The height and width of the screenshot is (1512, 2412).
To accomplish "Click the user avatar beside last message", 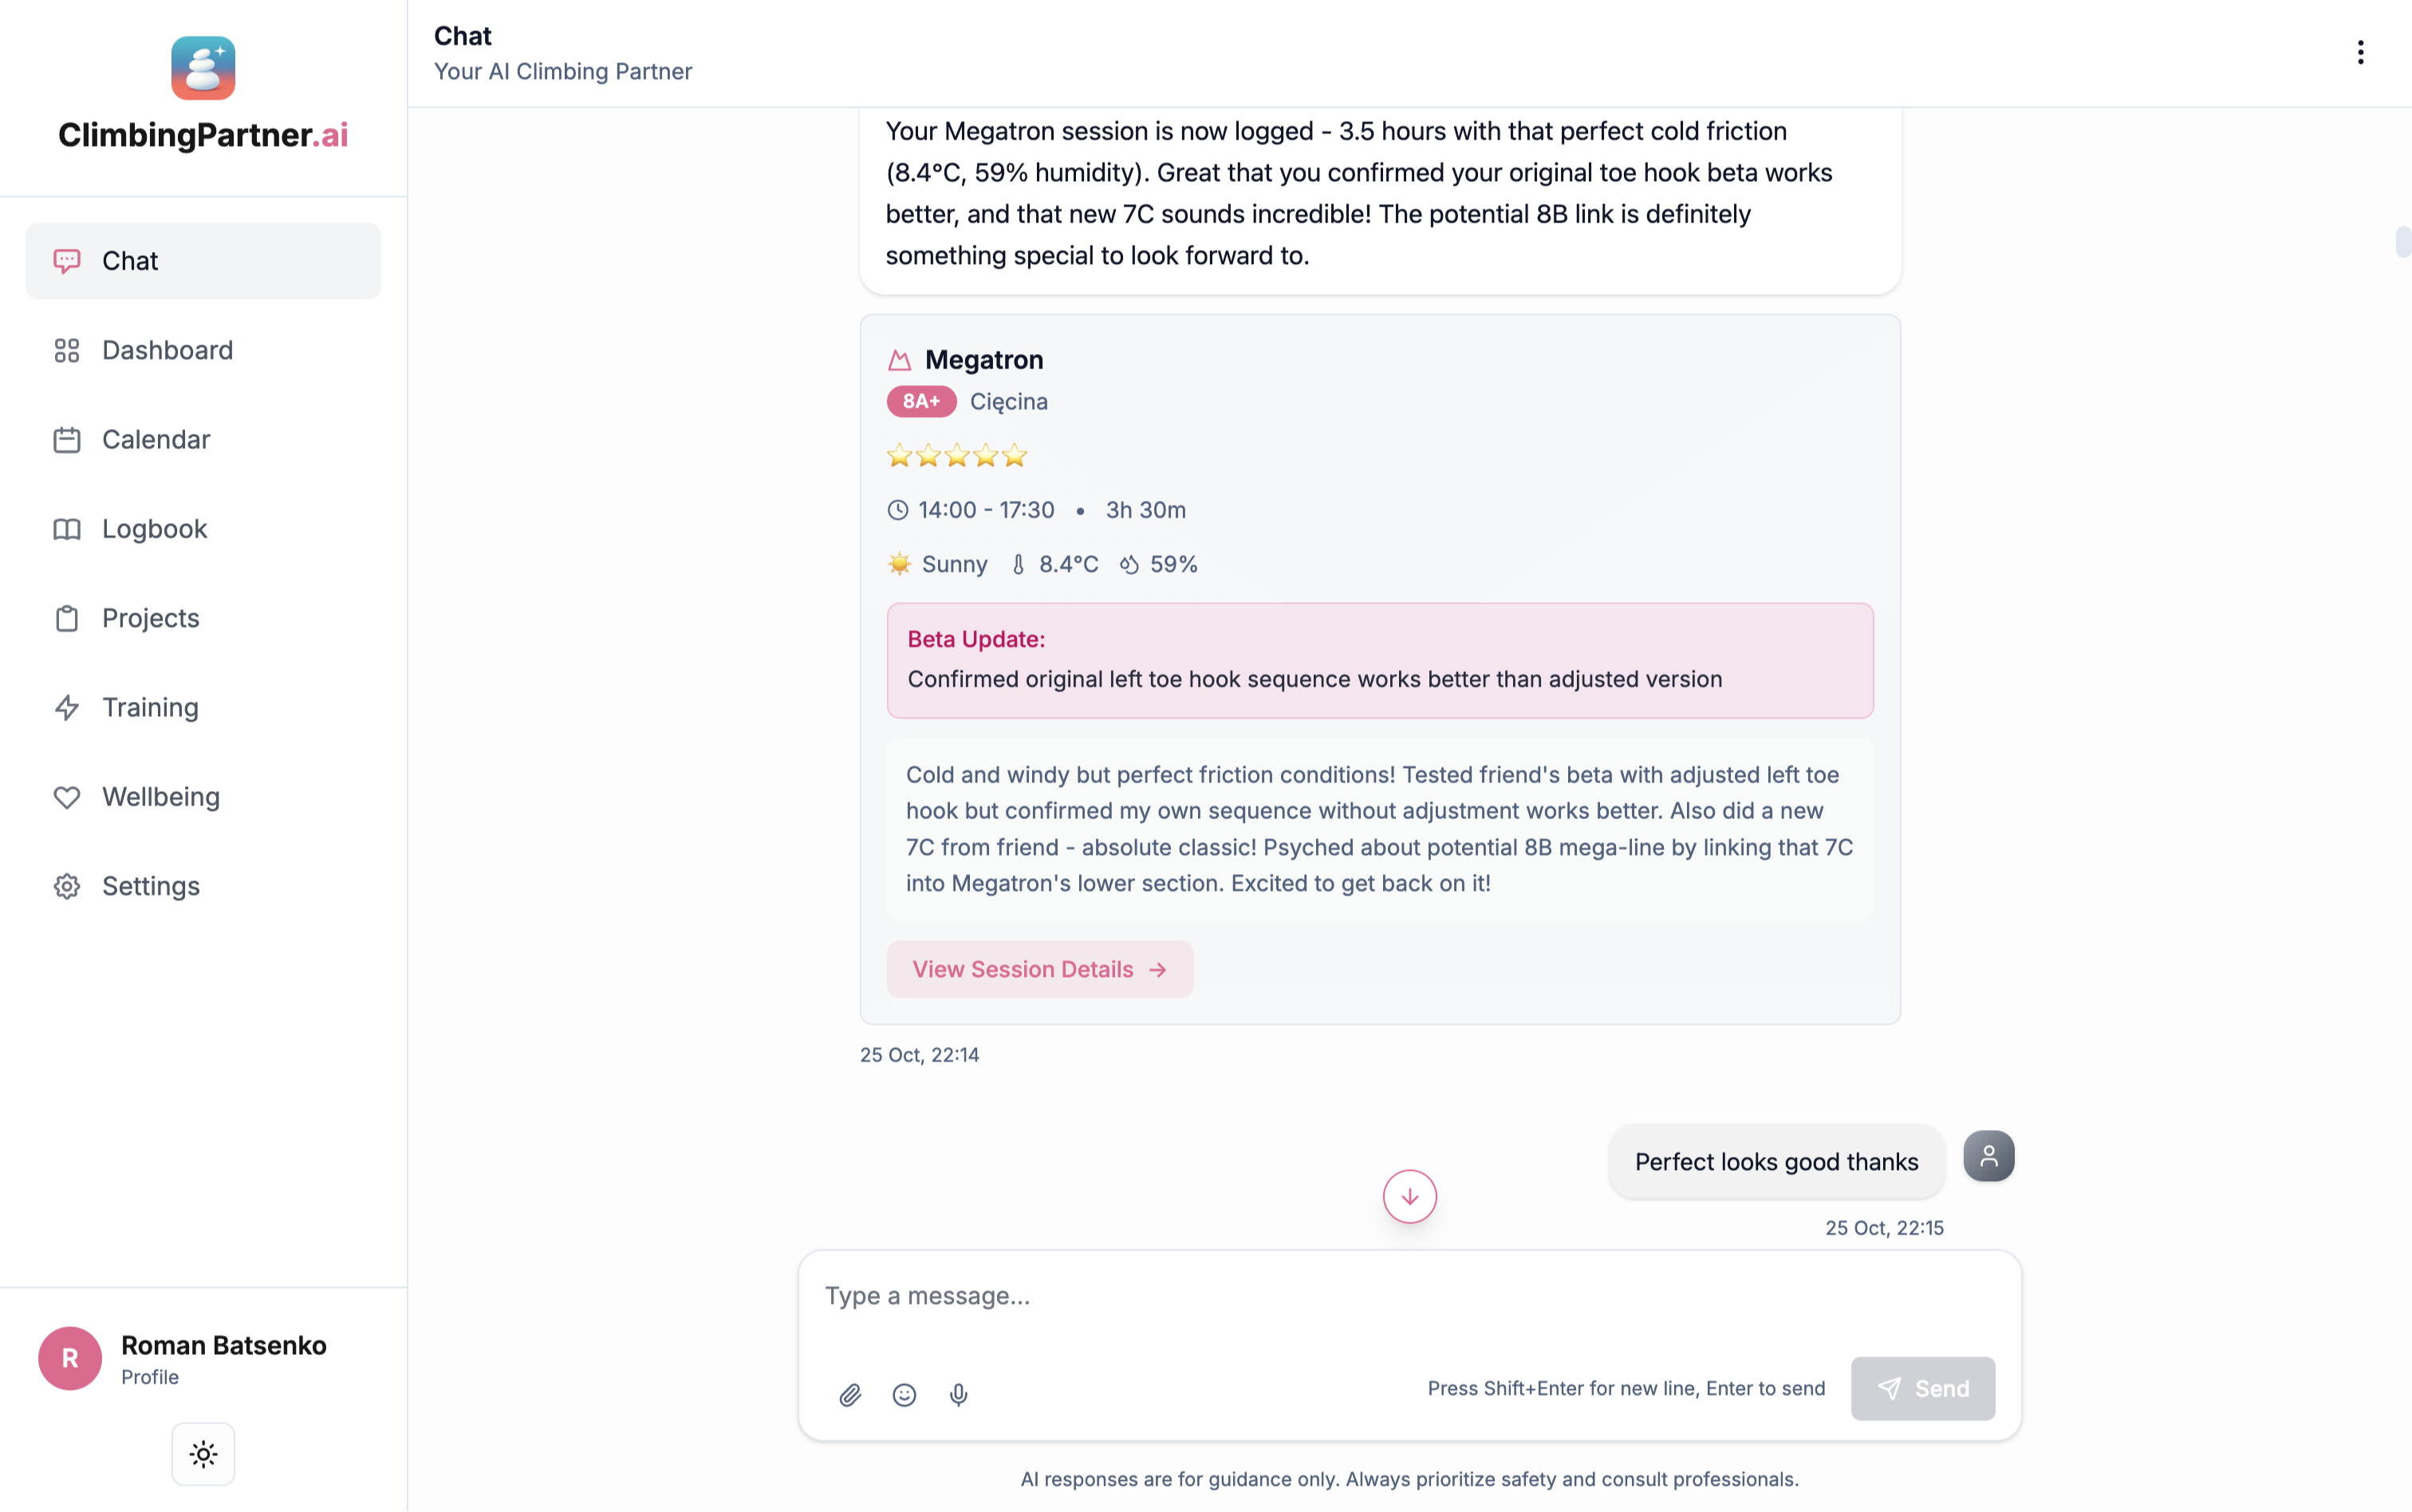I will coord(1988,1156).
